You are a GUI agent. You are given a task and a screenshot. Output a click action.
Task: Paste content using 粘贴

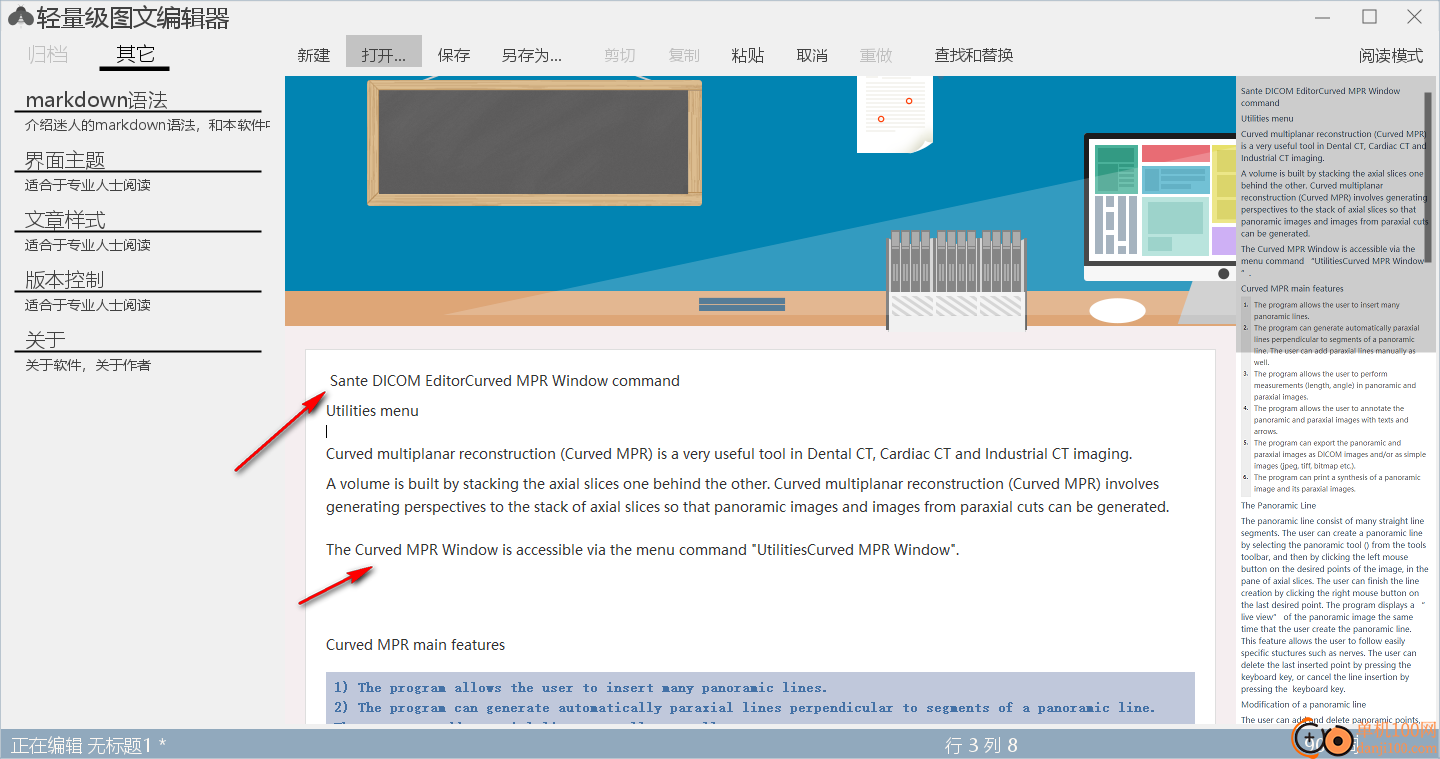click(x=748, y=55)
